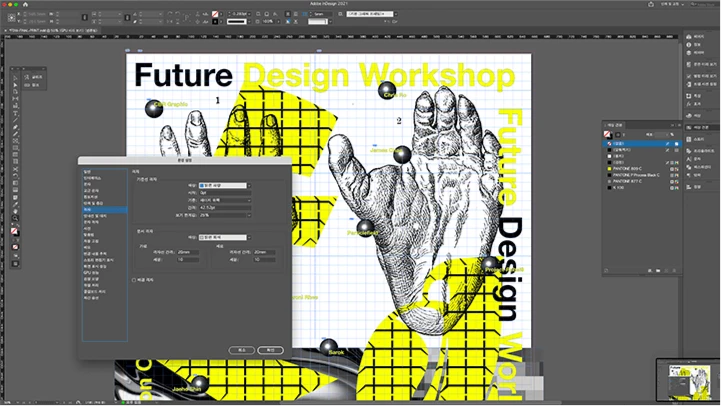The width and height of the screenshot is (721, 406).
Task: Click the Swatches panel icon in the dock
Action: (x=689, y=127)
